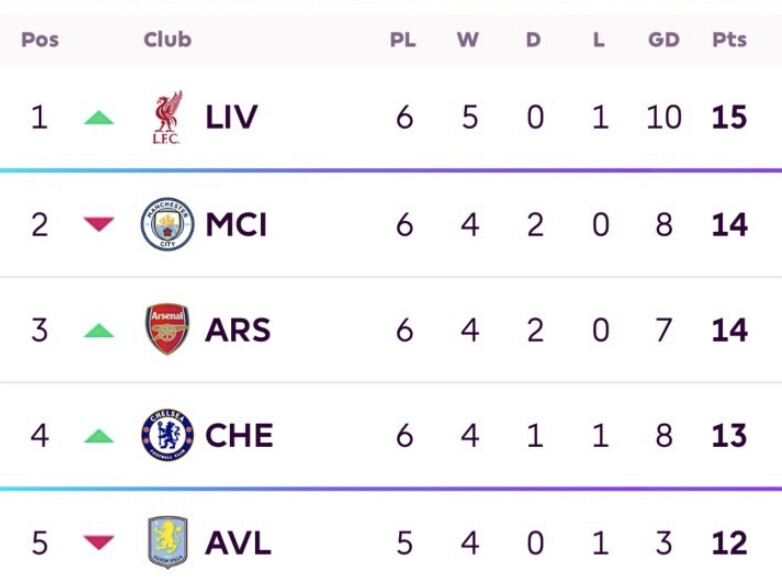Select the Arsenal crest icon
This screenshot has height=578, width=782.
(x=167, y=329)
